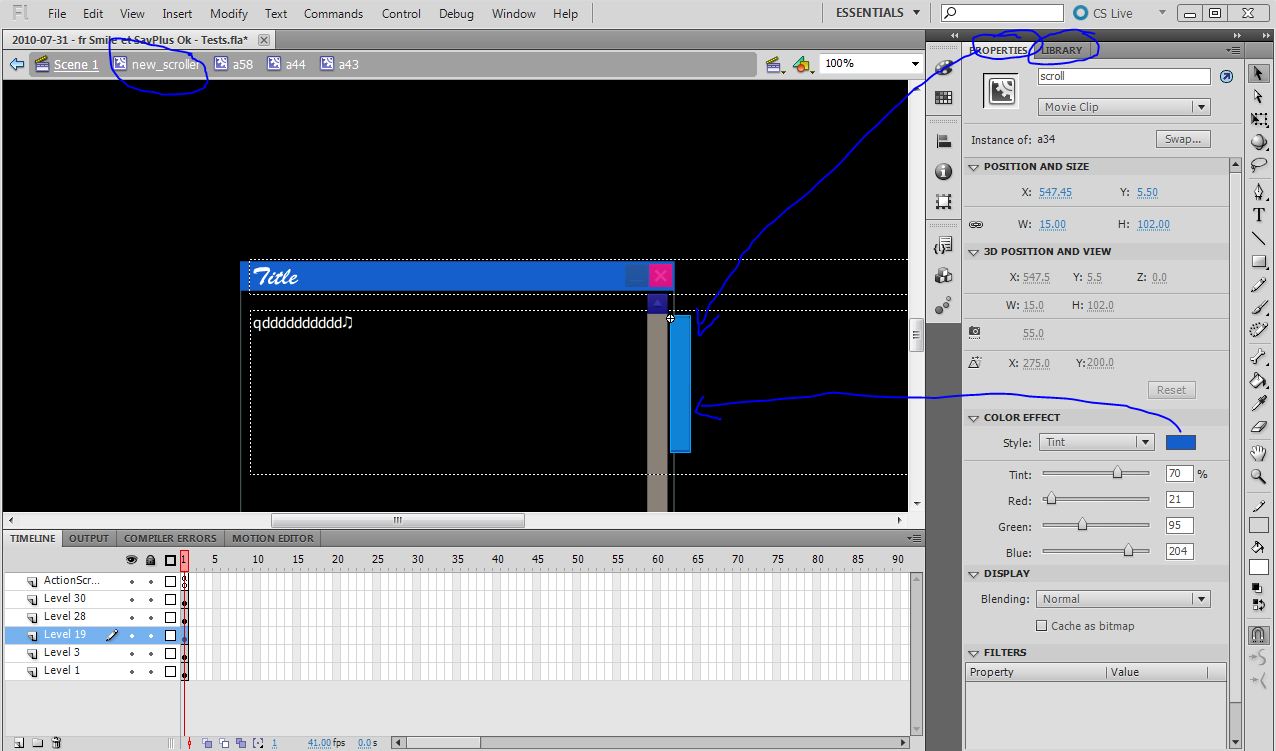
Task: Select the Selection tool
Action: [1258, 75]
